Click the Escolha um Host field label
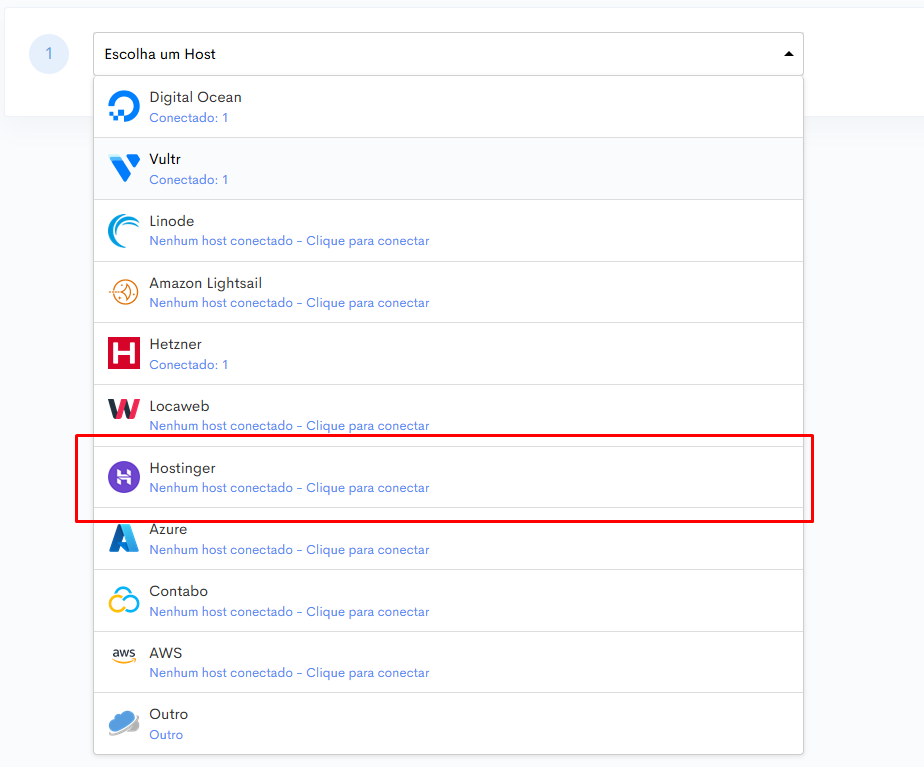This screenshot has height=767, width=924. [160, 54]
